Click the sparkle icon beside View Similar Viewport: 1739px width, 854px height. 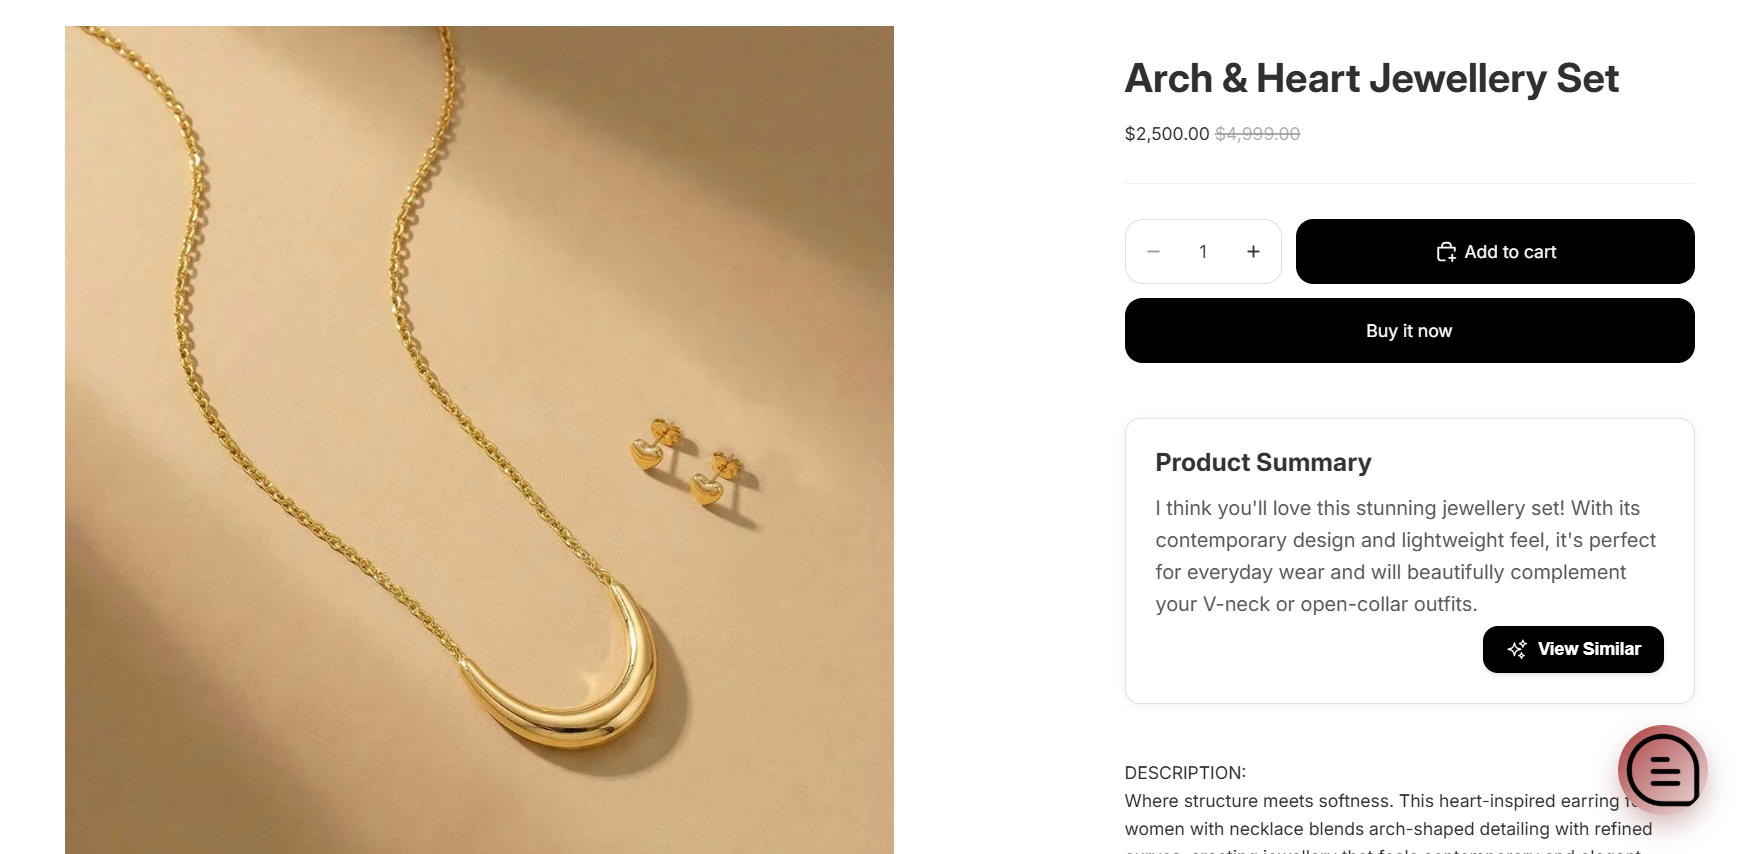1517,649
